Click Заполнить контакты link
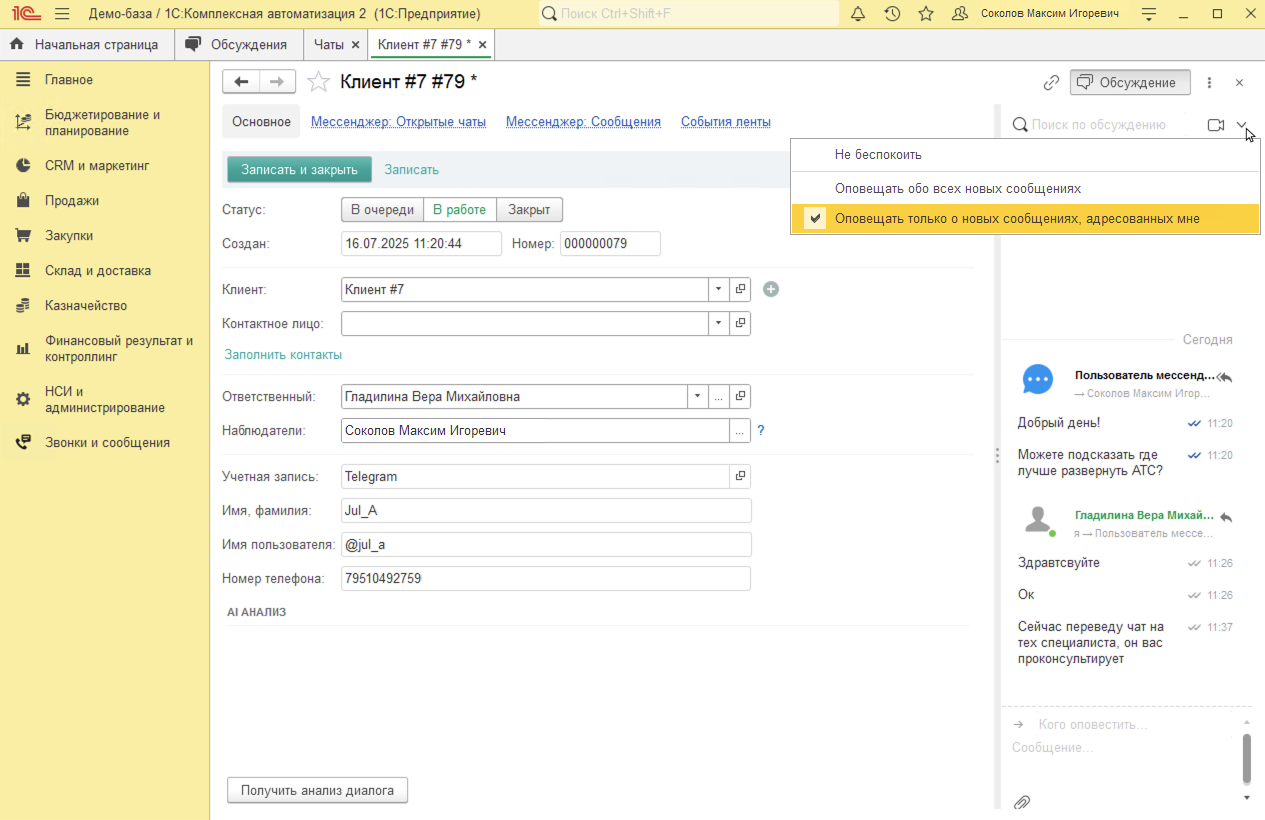The height and width of the screenshot is (820, 1265). click(x=283, y=355)
